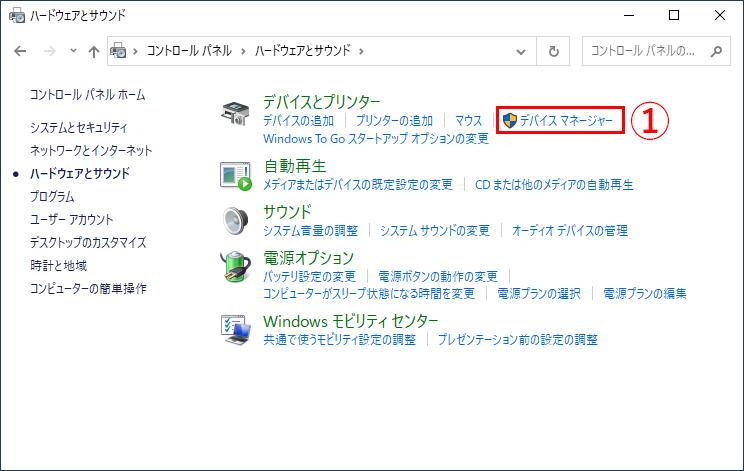The height and width of the screenshot is (471, 744).
Task: Open 自動再生 heading
Action: pyautogui.click(x=295, y=166)
